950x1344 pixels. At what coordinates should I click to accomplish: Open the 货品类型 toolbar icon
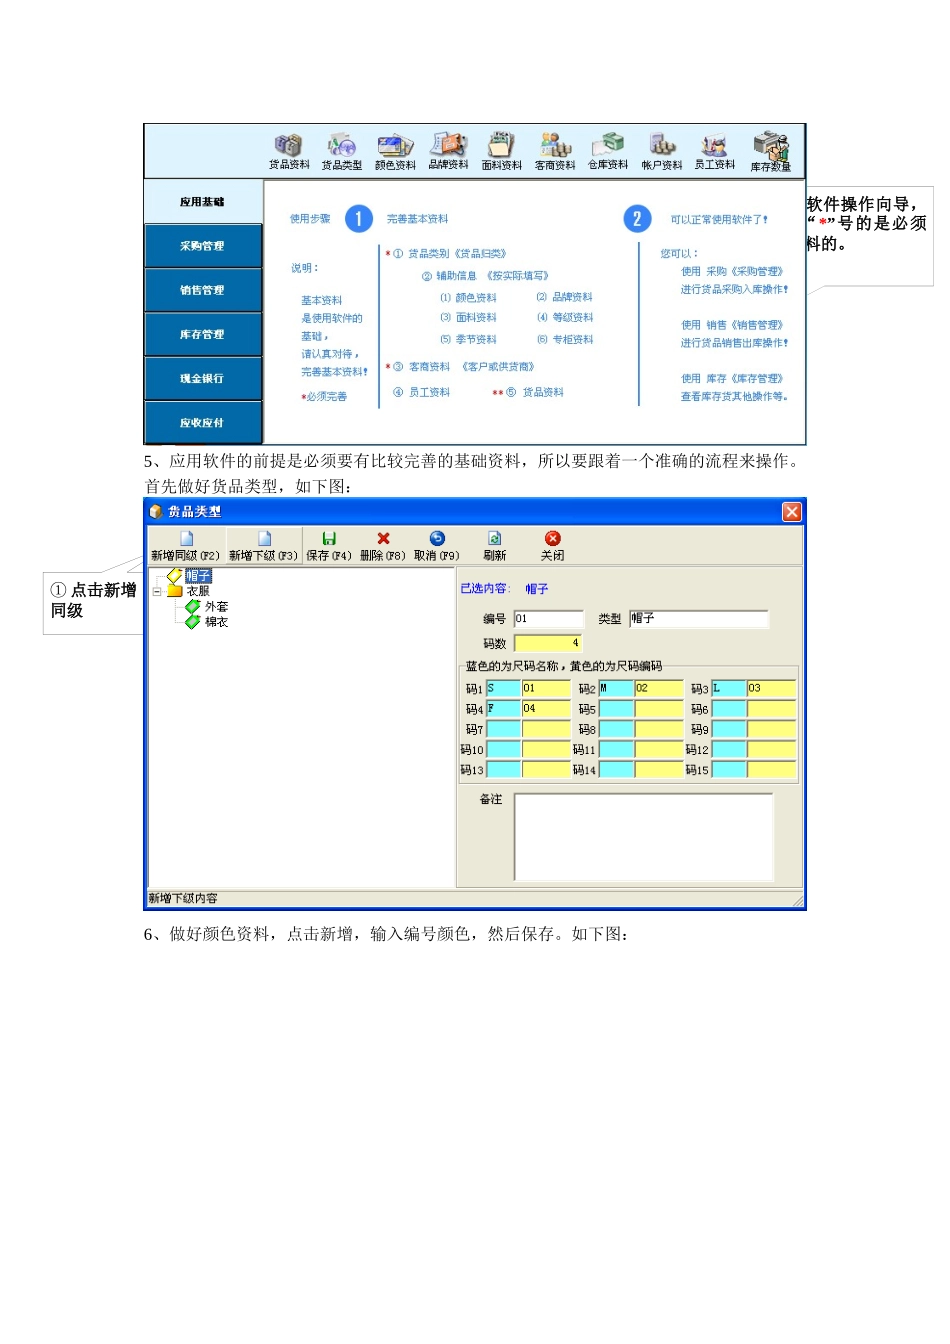pyautogui.click(x=342, y=151)
